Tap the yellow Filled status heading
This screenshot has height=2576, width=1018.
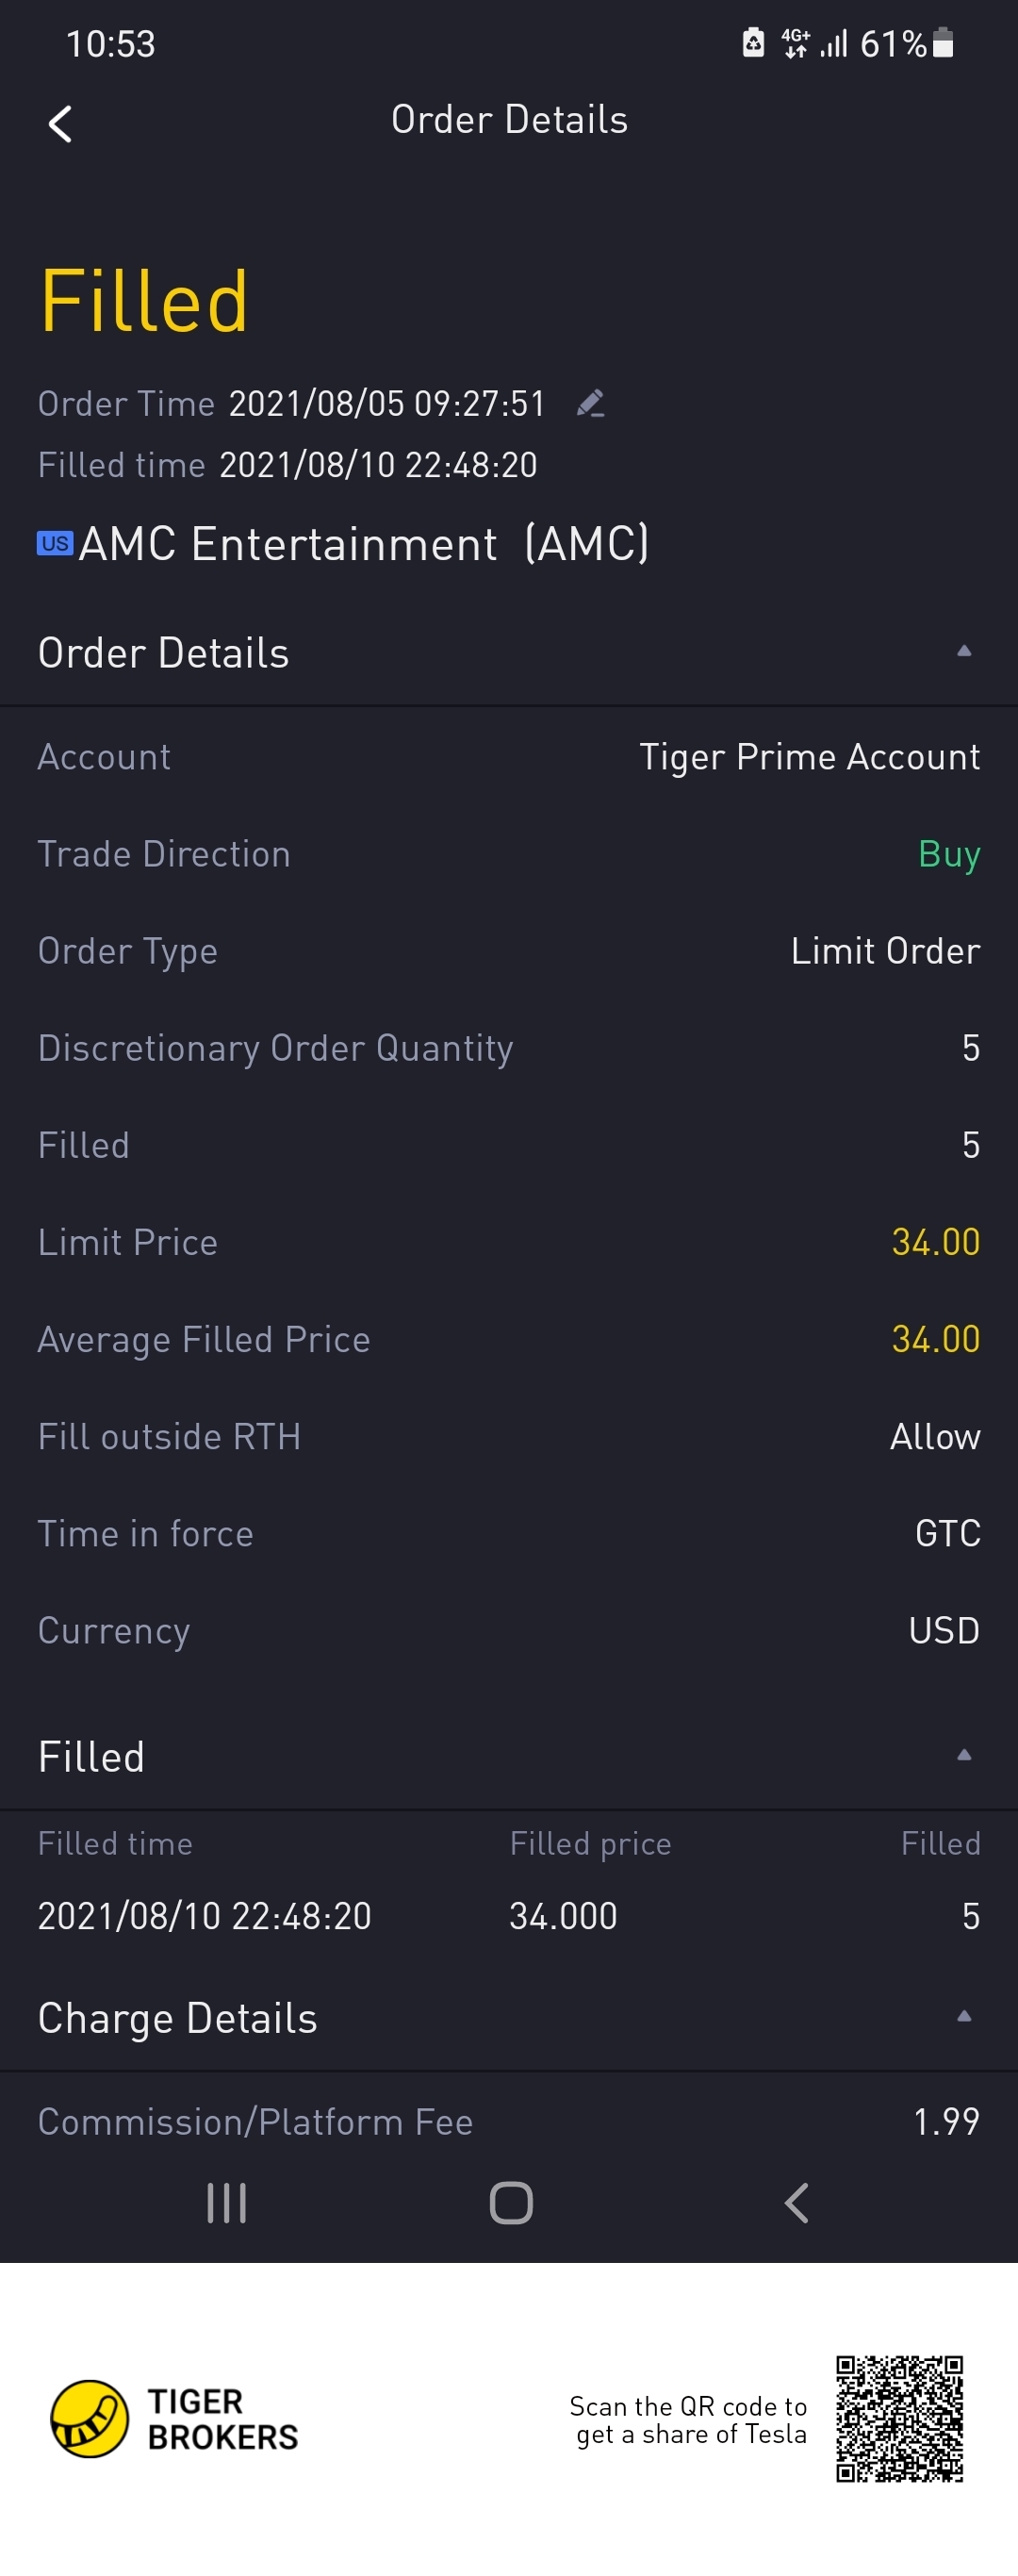click(144, 301)
